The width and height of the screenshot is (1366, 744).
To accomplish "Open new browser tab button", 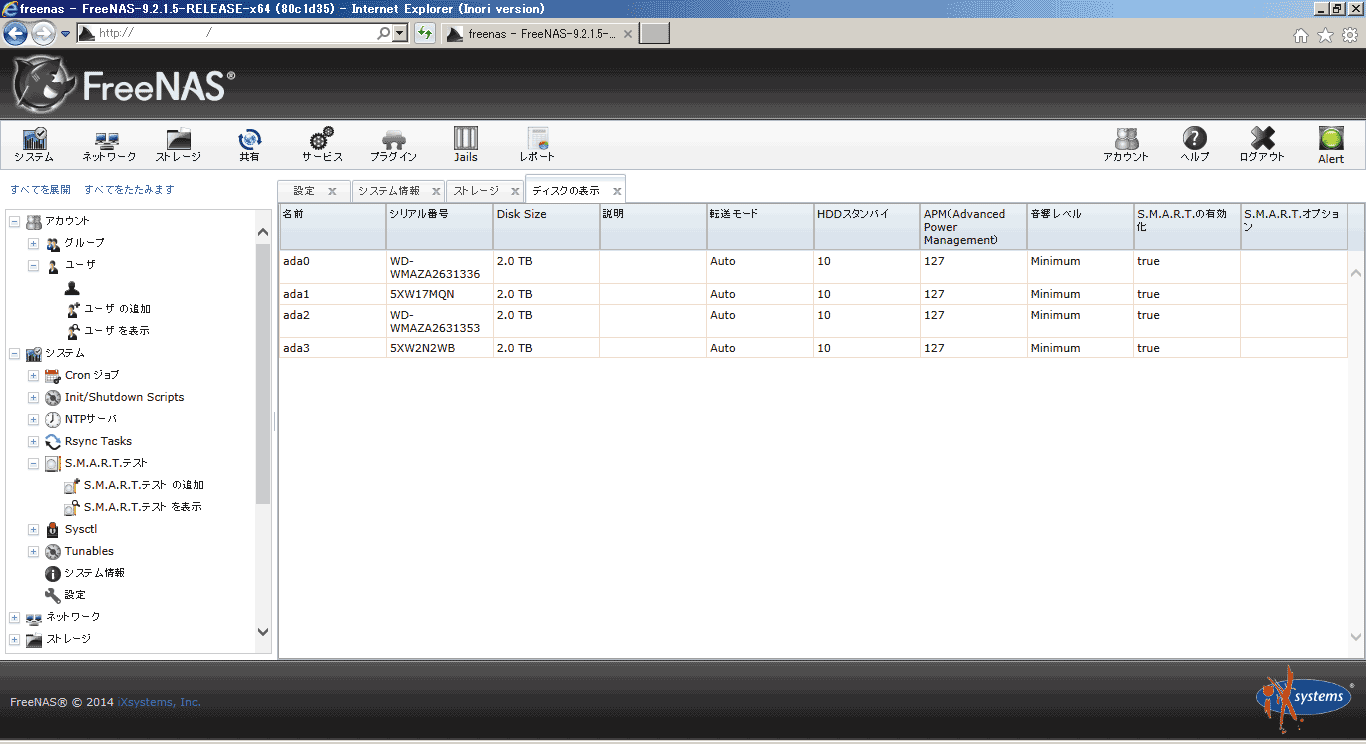I will 654,34.
